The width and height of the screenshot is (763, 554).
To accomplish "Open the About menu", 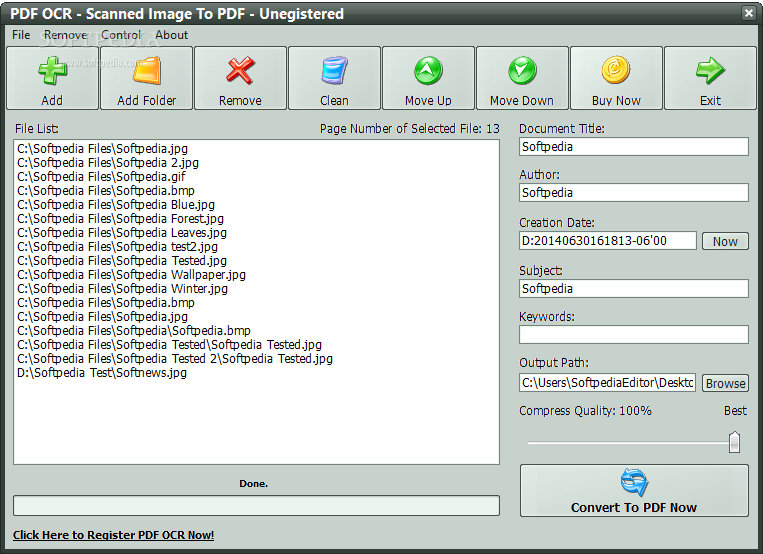I will pos(171,35).
